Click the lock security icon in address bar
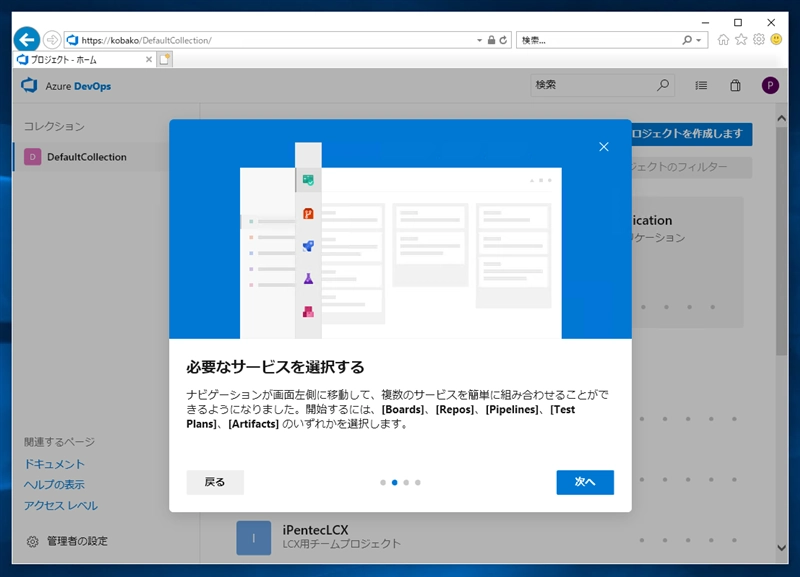Image resolution: width=800 pixels, height=577 pixels. (x=491, y=40)
